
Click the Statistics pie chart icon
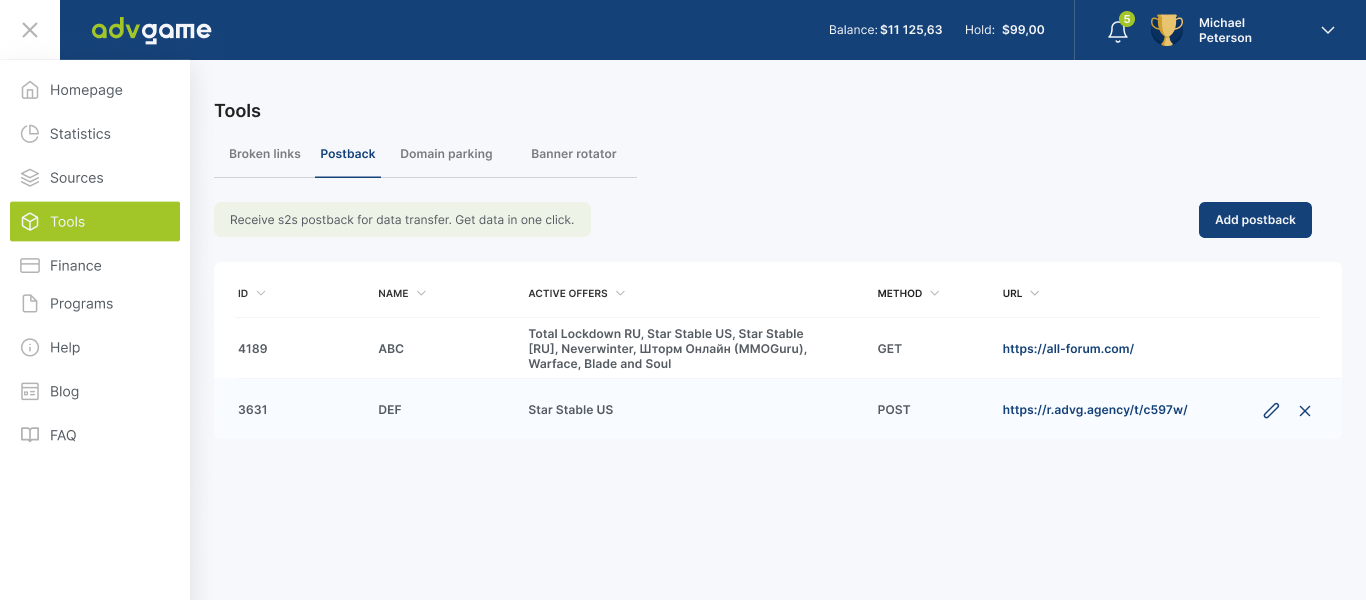click(30, 134)
